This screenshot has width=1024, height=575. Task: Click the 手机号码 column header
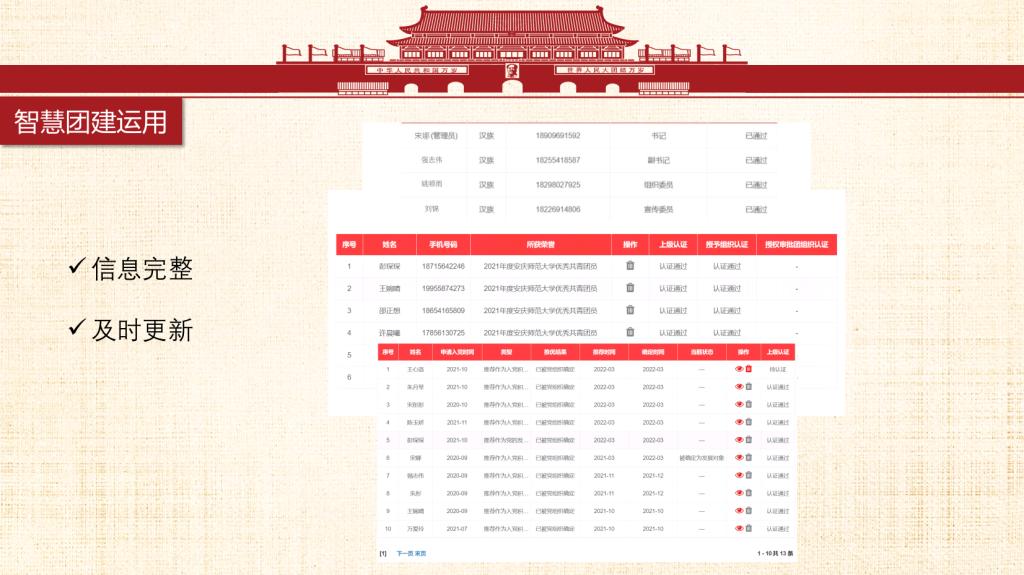click(443, 244)
